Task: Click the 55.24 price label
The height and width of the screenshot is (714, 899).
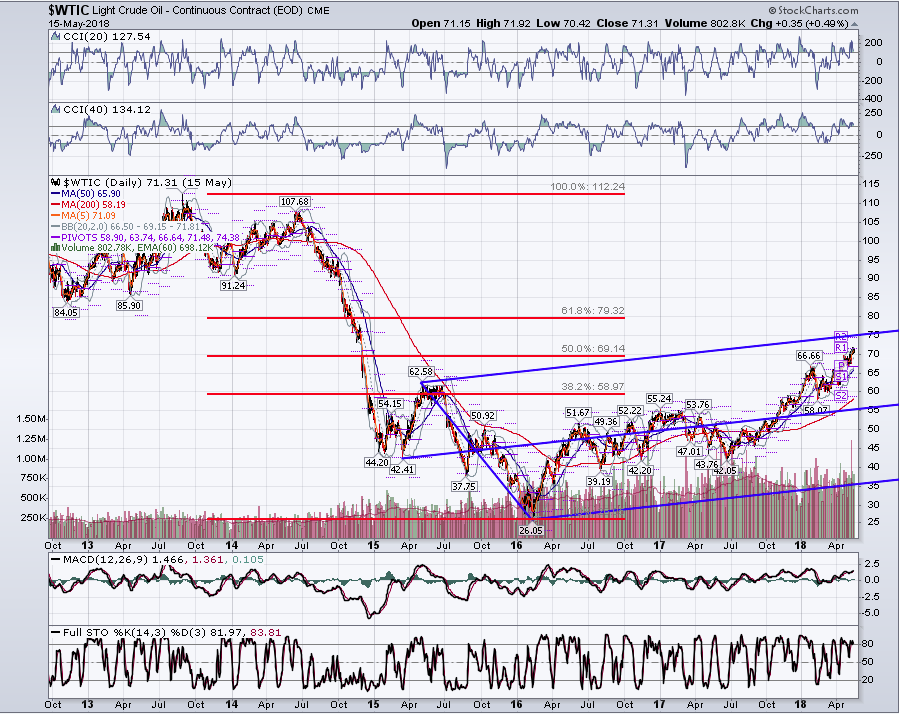Action: (659, 399)
